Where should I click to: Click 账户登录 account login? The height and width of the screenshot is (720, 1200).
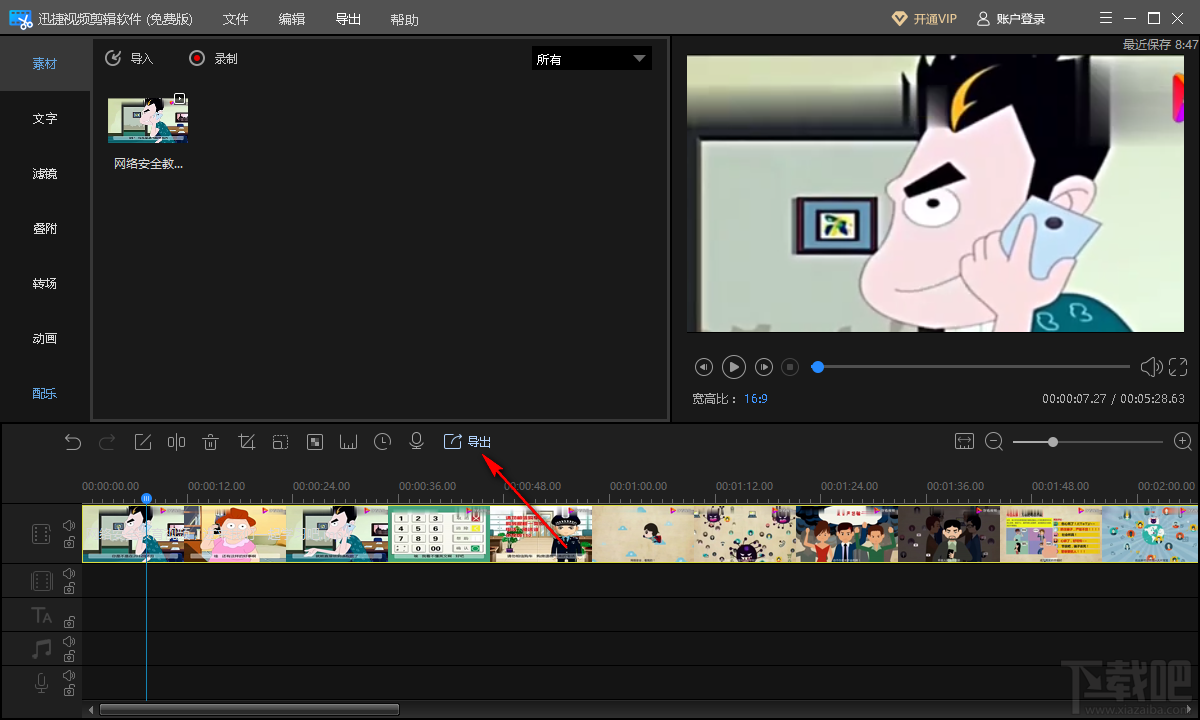click(1011, 19)
